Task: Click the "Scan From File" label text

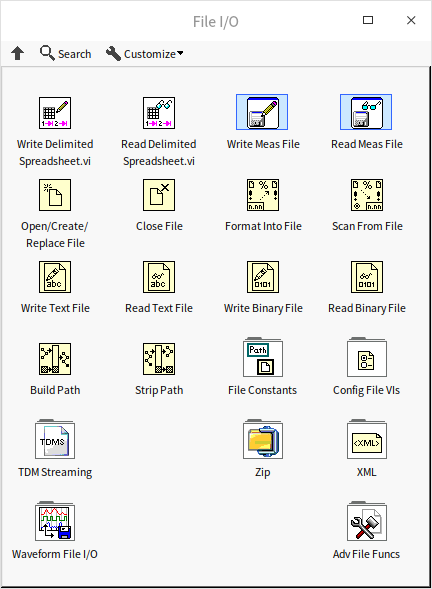Action: tap(367, 226)
